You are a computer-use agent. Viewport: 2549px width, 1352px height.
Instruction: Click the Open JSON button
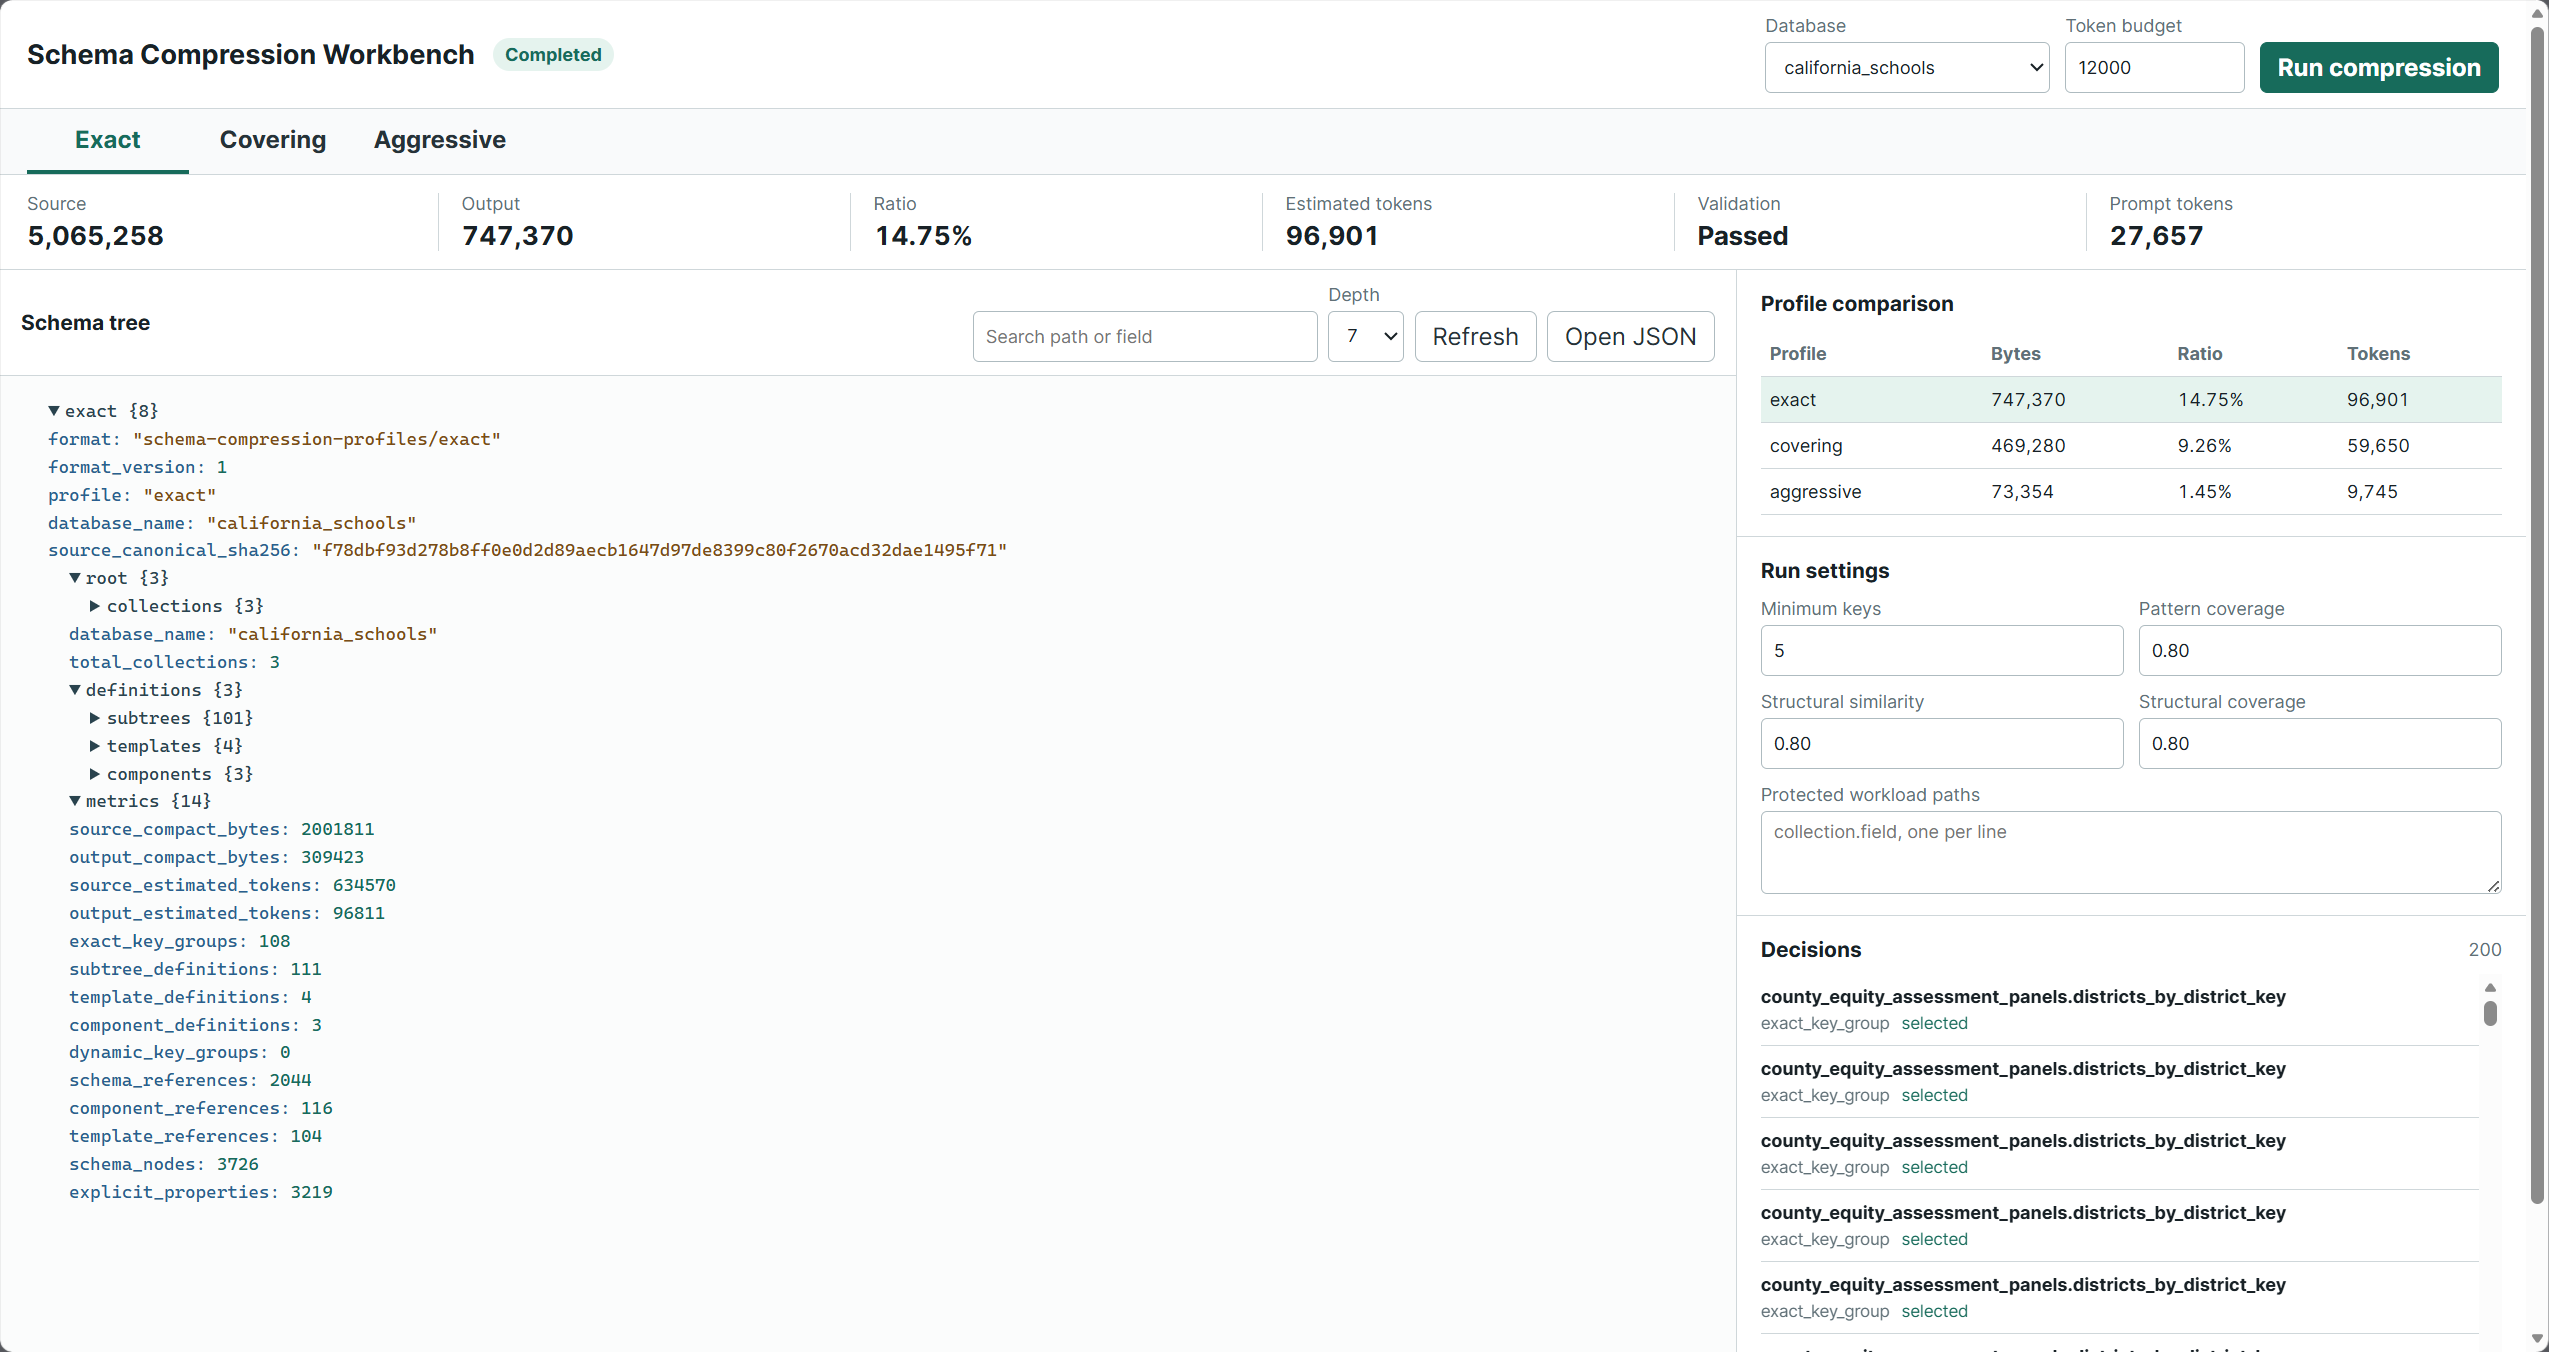(1630, 337)
